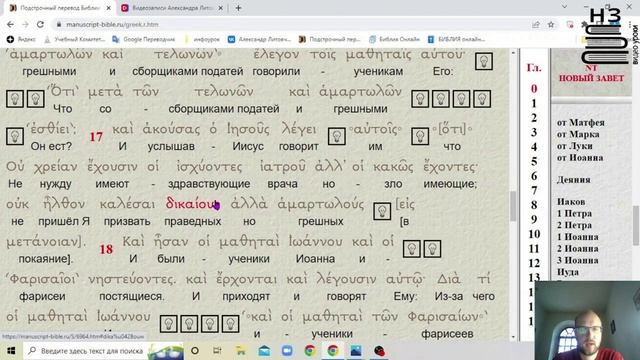640x360 pixels.
Task: Open a new browser tab
Action: 238,8
